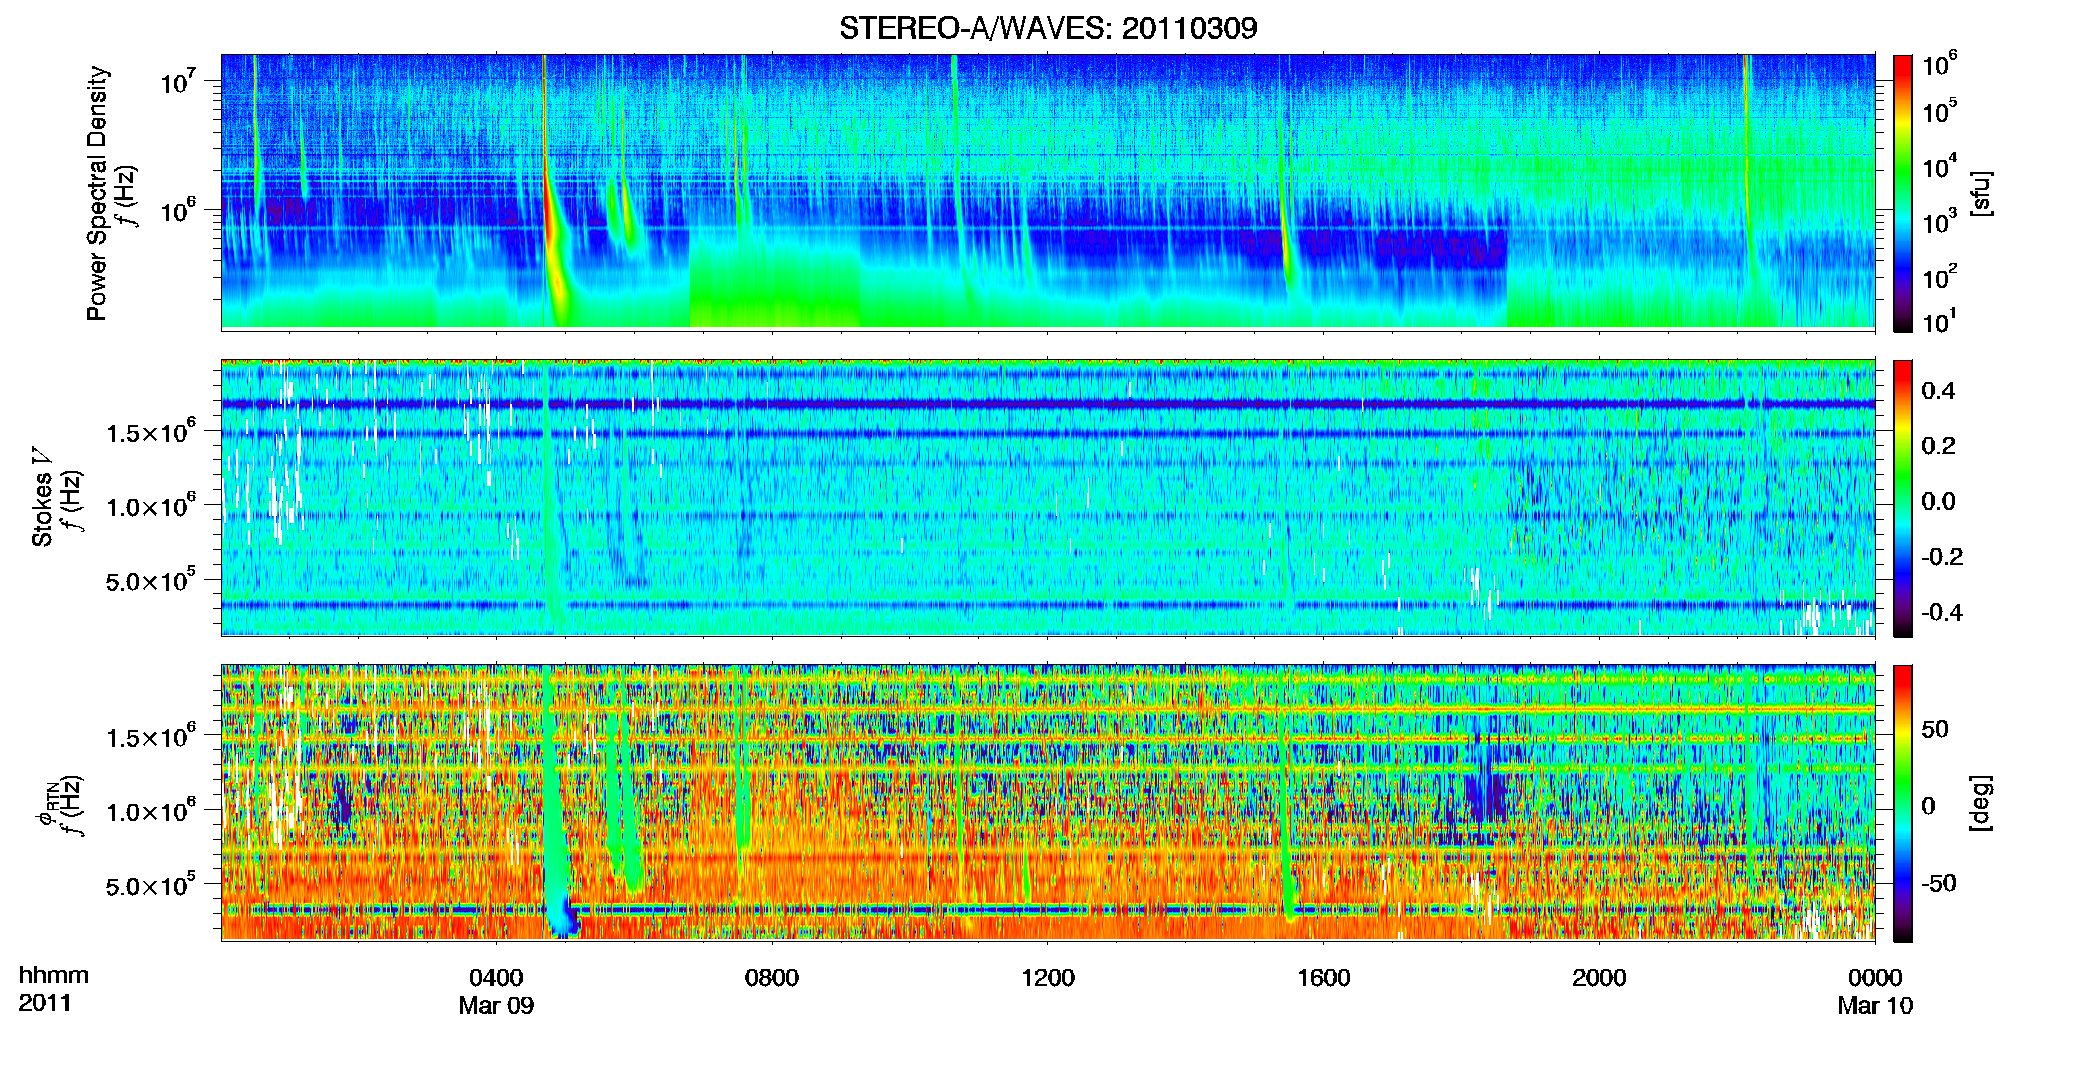The width and height of the screenshot is (2096, 1080).
Task: Select the φRTN axis label
Action: (47, 806)
